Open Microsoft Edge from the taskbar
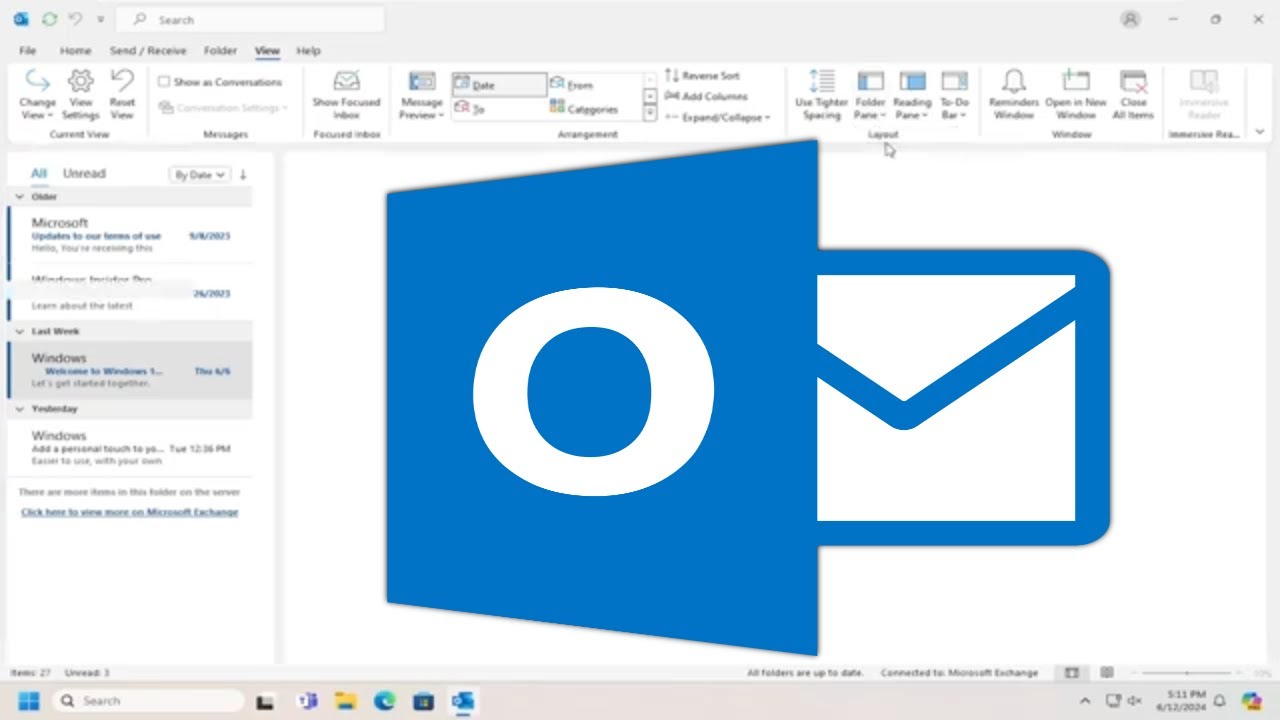 [x=384, y=701]
